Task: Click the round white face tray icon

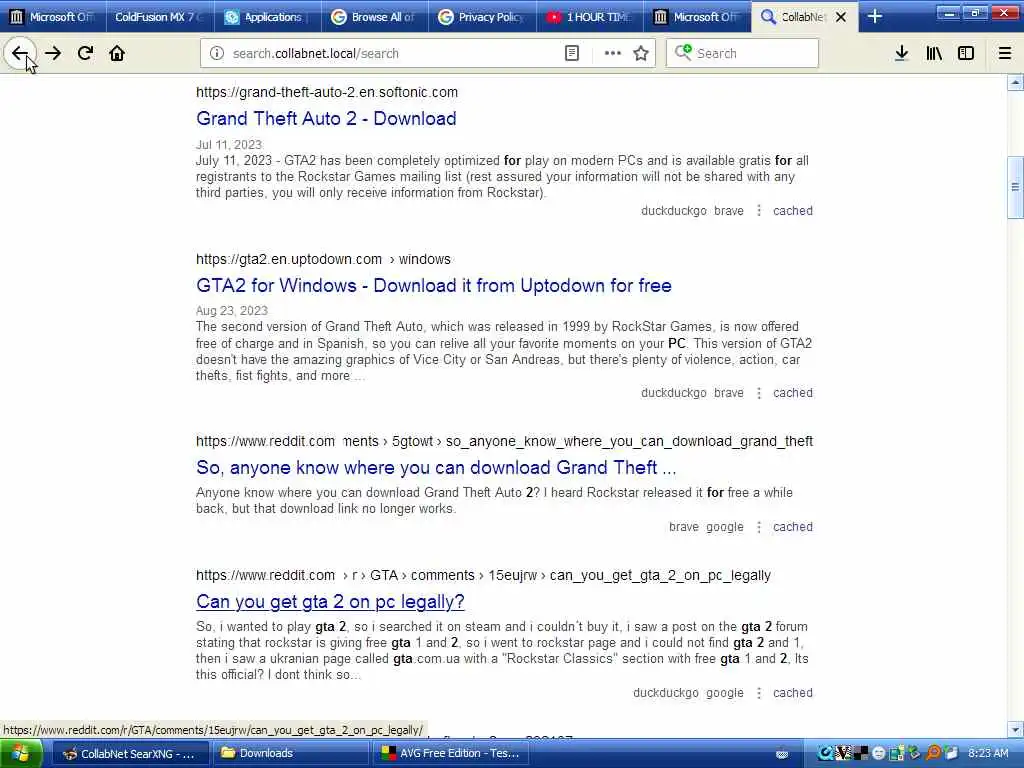Action: [x=879, y=754]
